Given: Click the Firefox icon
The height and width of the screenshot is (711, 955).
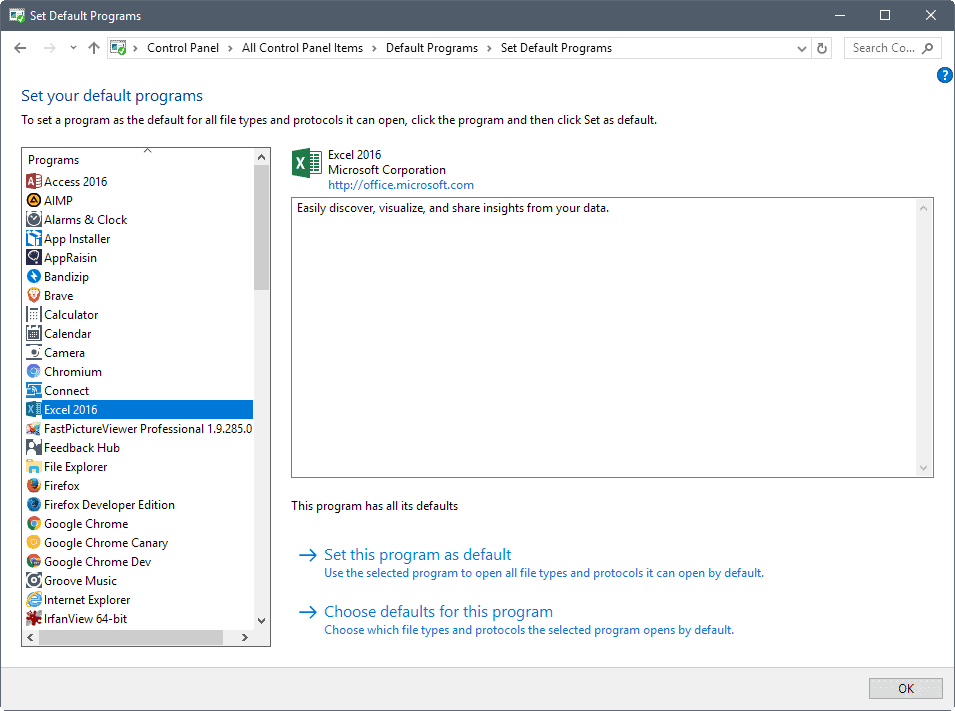Looking at the screenshot, I should (34, 485).
